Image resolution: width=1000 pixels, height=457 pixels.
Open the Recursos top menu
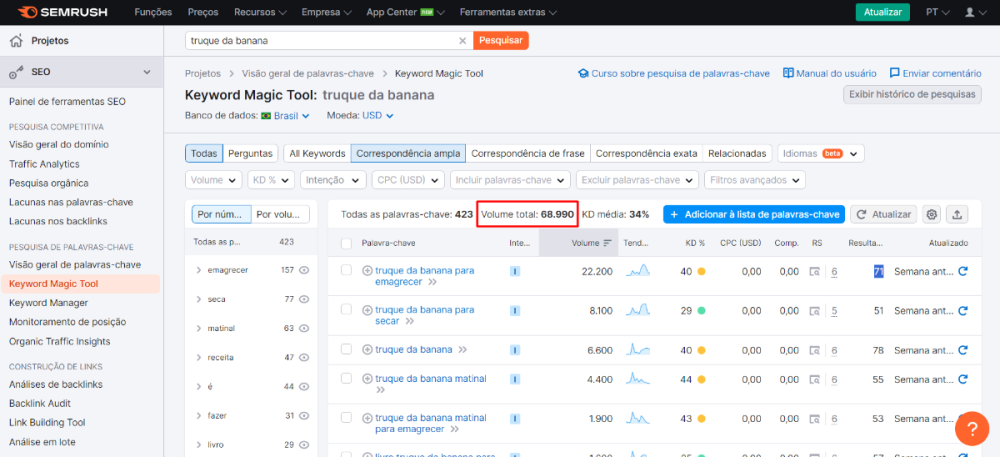point(260,12)
